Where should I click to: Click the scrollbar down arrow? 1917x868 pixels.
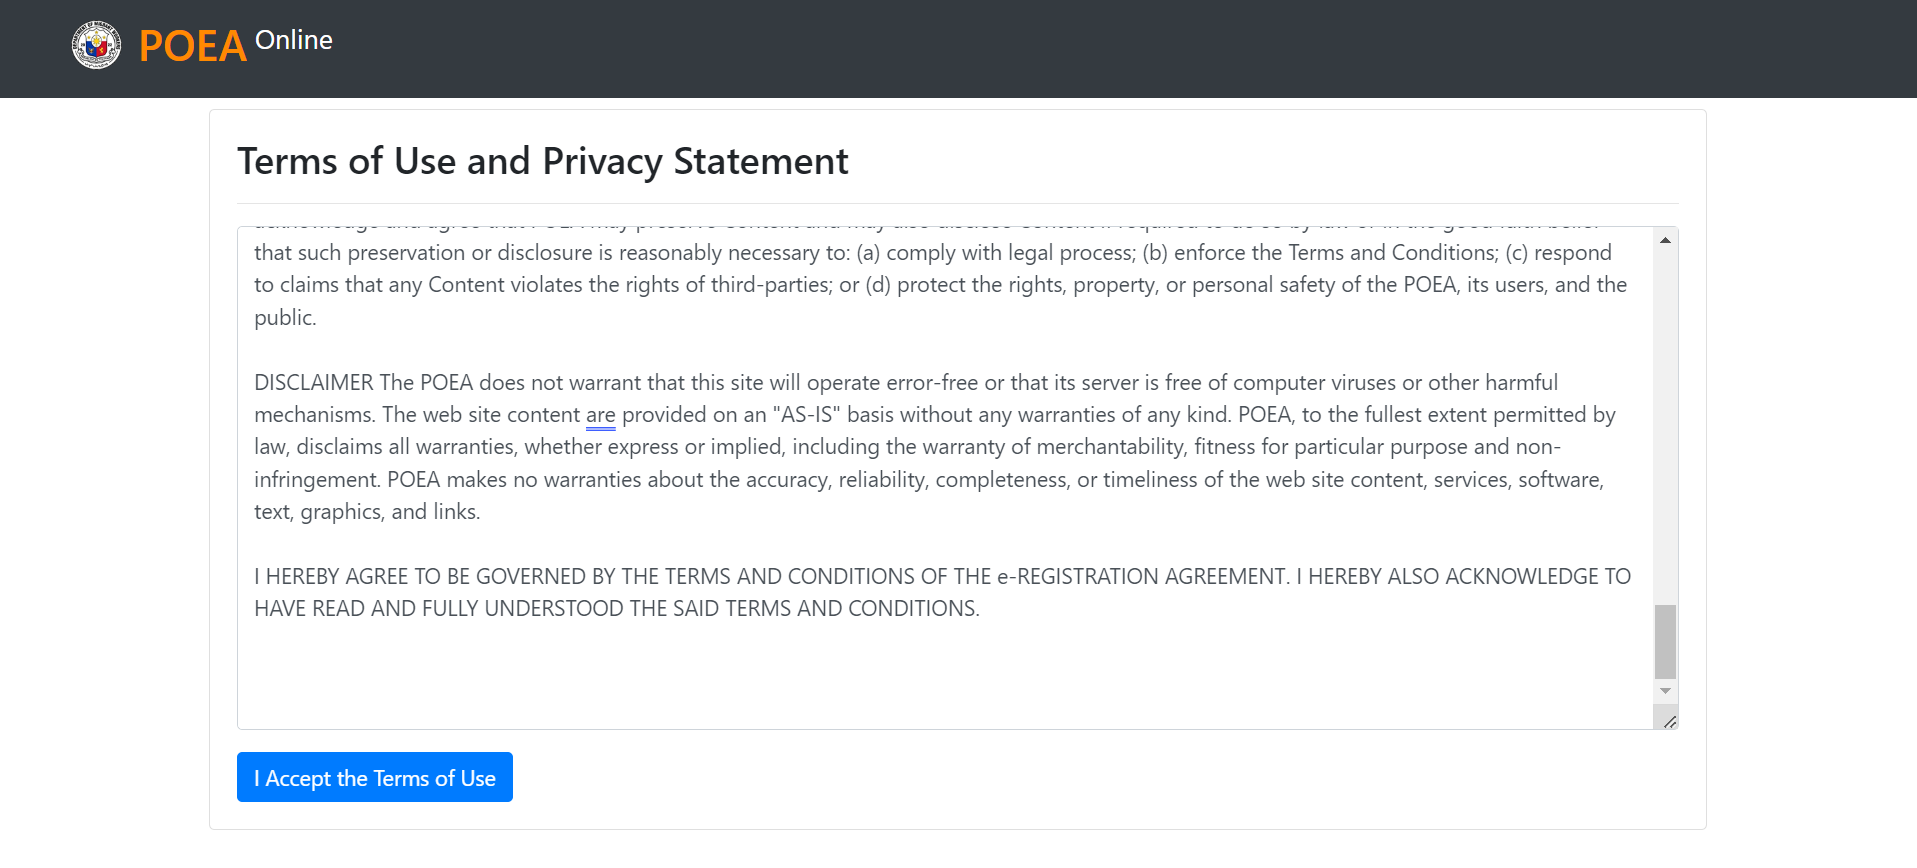click(1665, 691)
